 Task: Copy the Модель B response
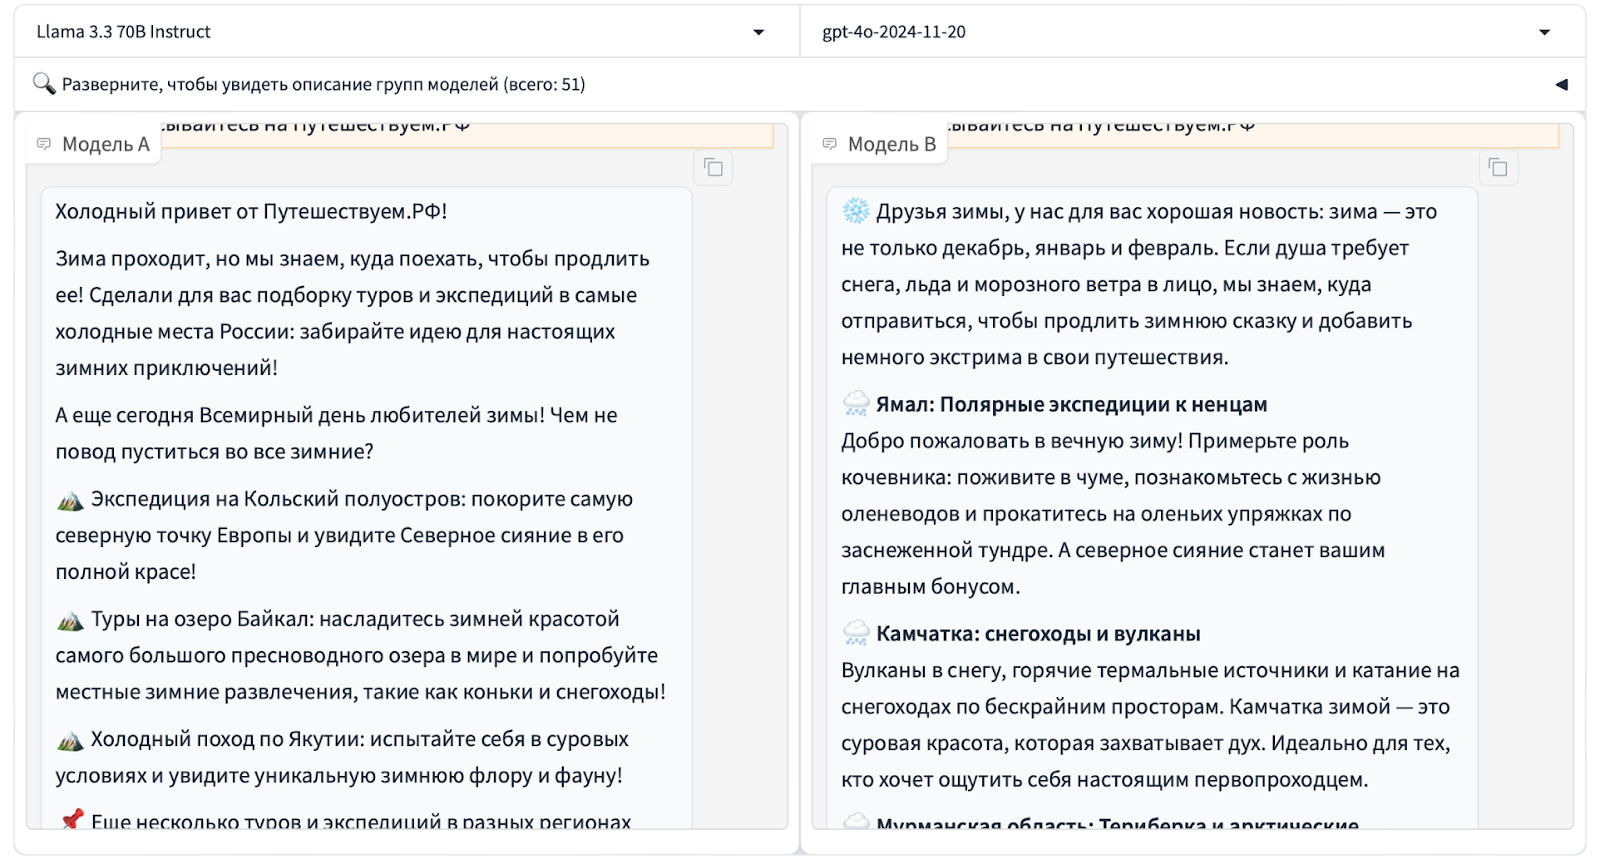click(1498, 167)
